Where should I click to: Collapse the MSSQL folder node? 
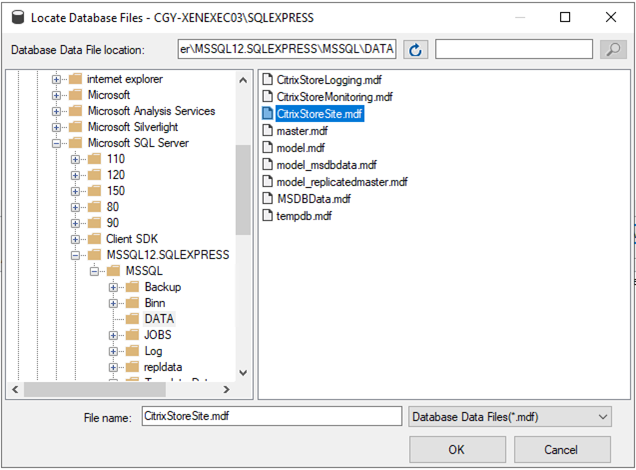94,271
